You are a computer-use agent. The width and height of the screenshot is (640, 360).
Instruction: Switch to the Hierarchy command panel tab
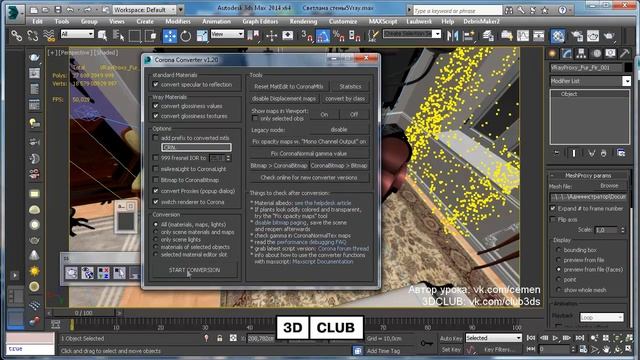click(581, 53)
